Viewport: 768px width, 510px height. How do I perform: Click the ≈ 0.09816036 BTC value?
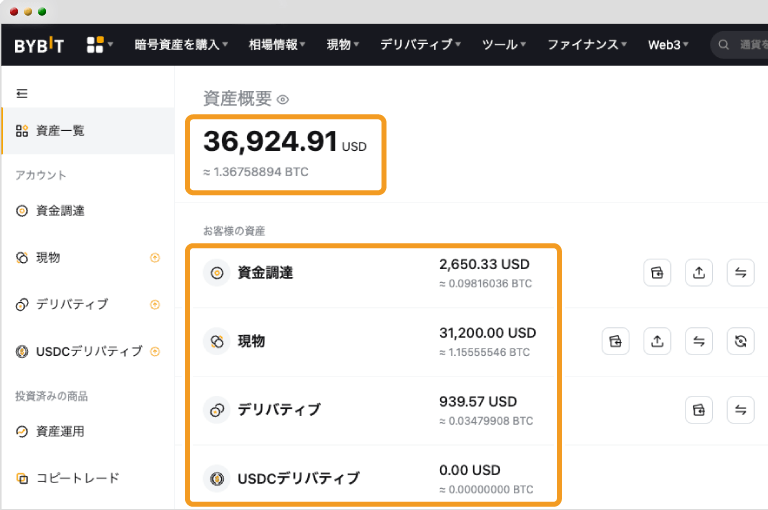(485, 284)
